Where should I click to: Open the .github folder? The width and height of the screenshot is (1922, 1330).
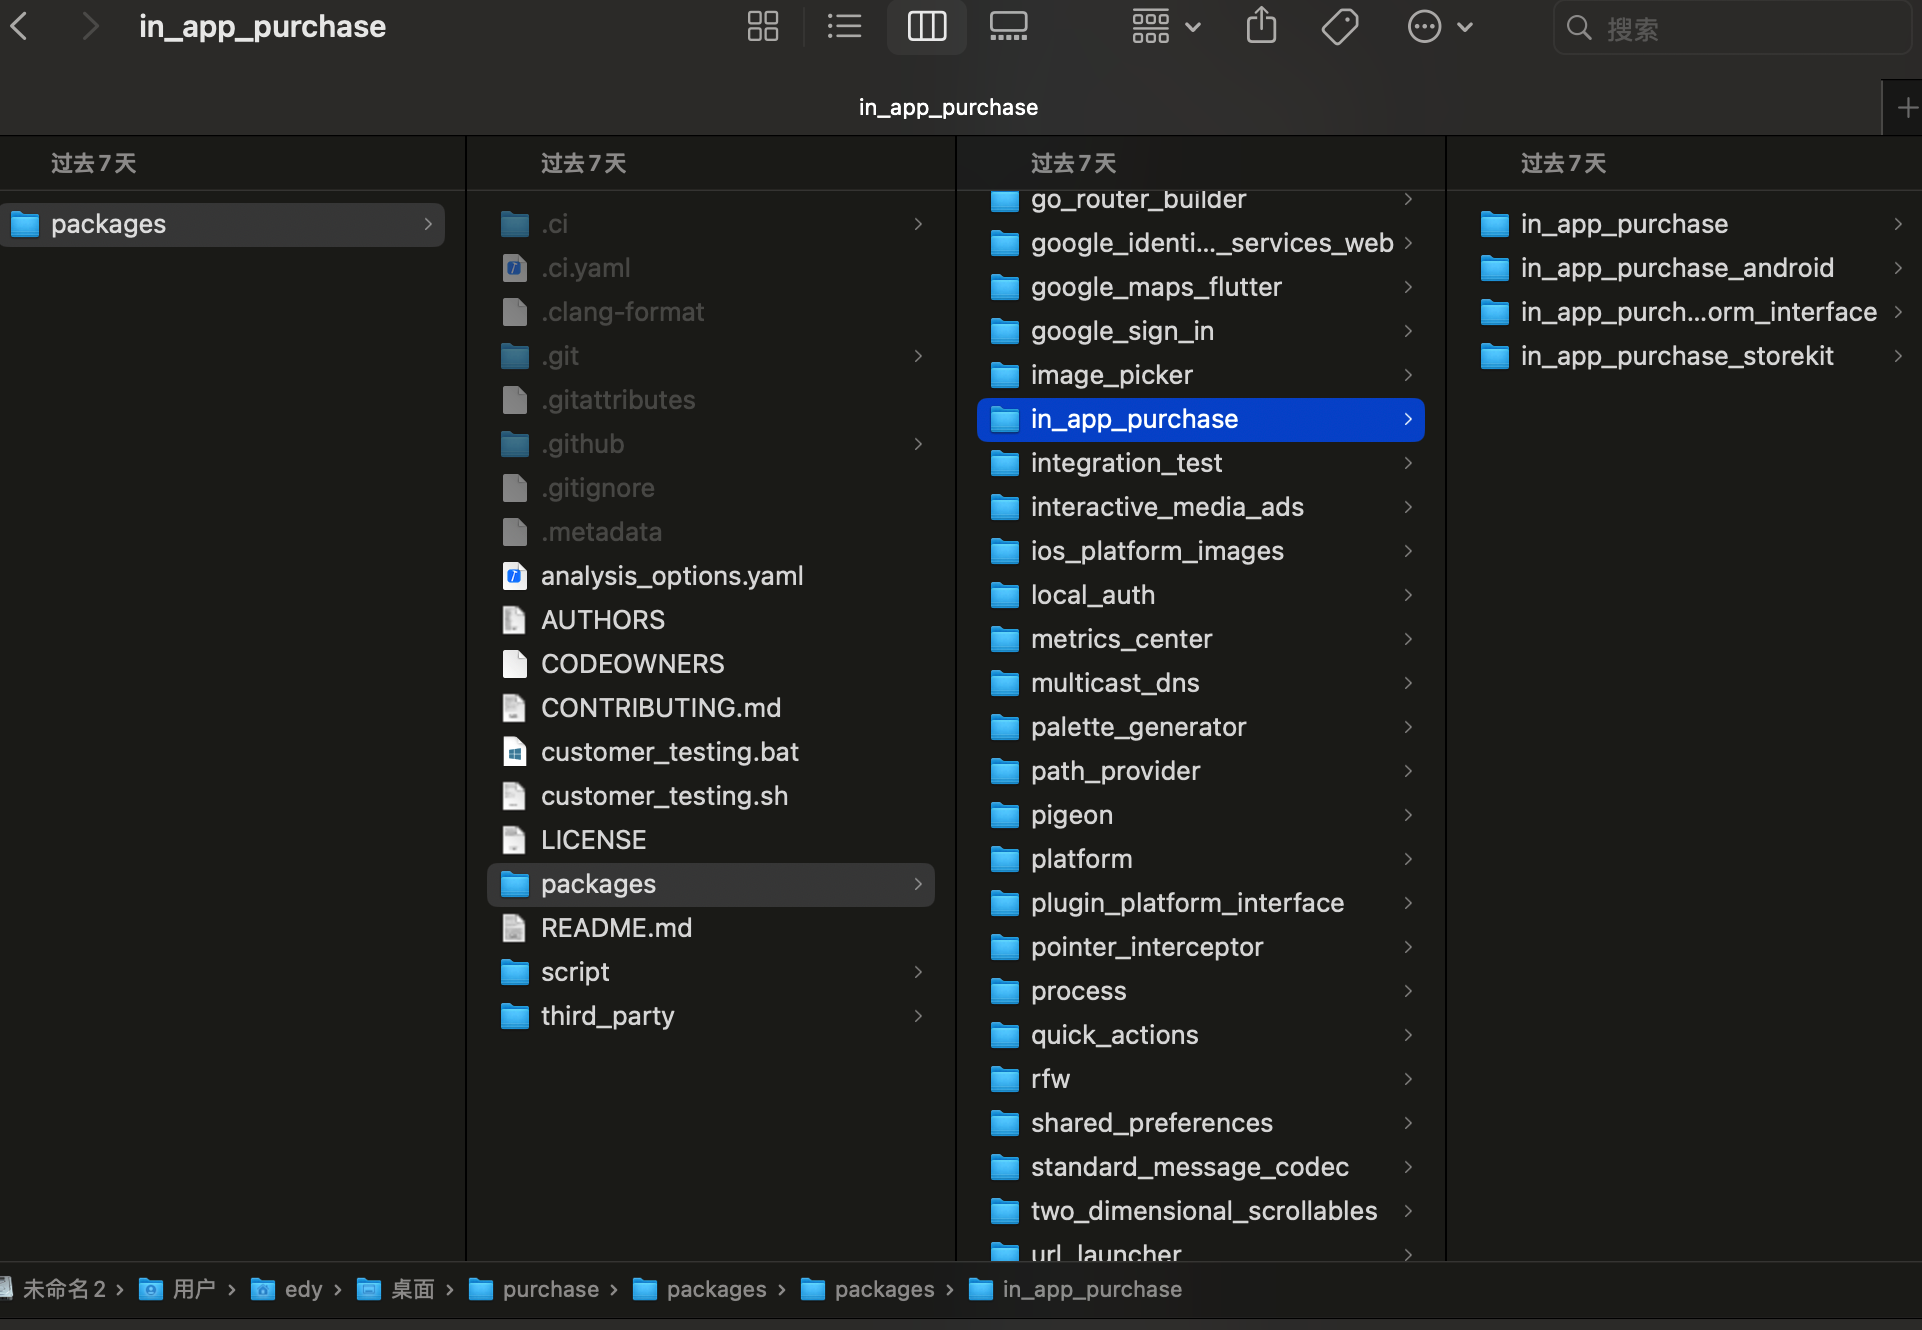pyautogui.click(x=711, y=444)
